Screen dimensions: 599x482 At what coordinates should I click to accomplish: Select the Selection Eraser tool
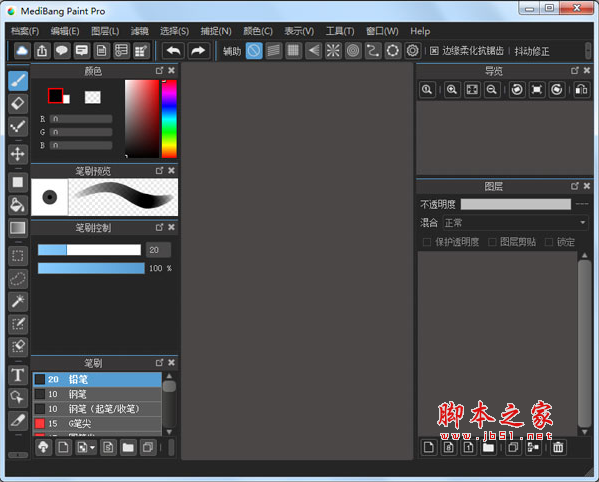(x=18, y=347)
